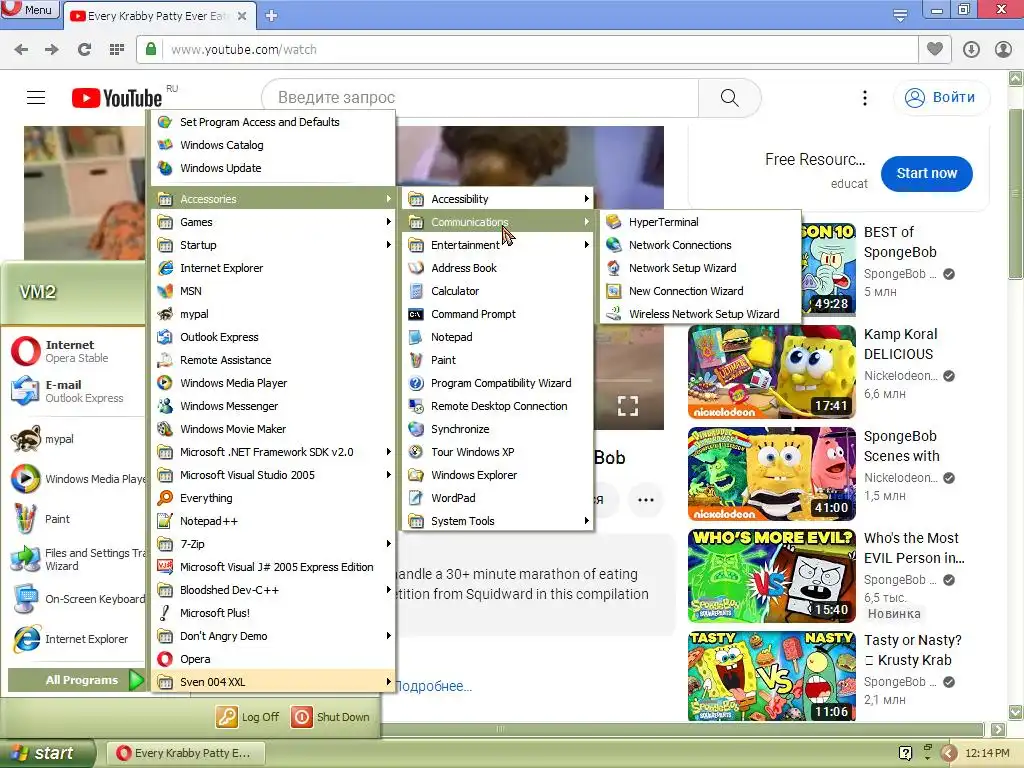Toggle video fullscreen icon
The width and height of the screenshot is (1024, 768).
(x=628, y=406)
